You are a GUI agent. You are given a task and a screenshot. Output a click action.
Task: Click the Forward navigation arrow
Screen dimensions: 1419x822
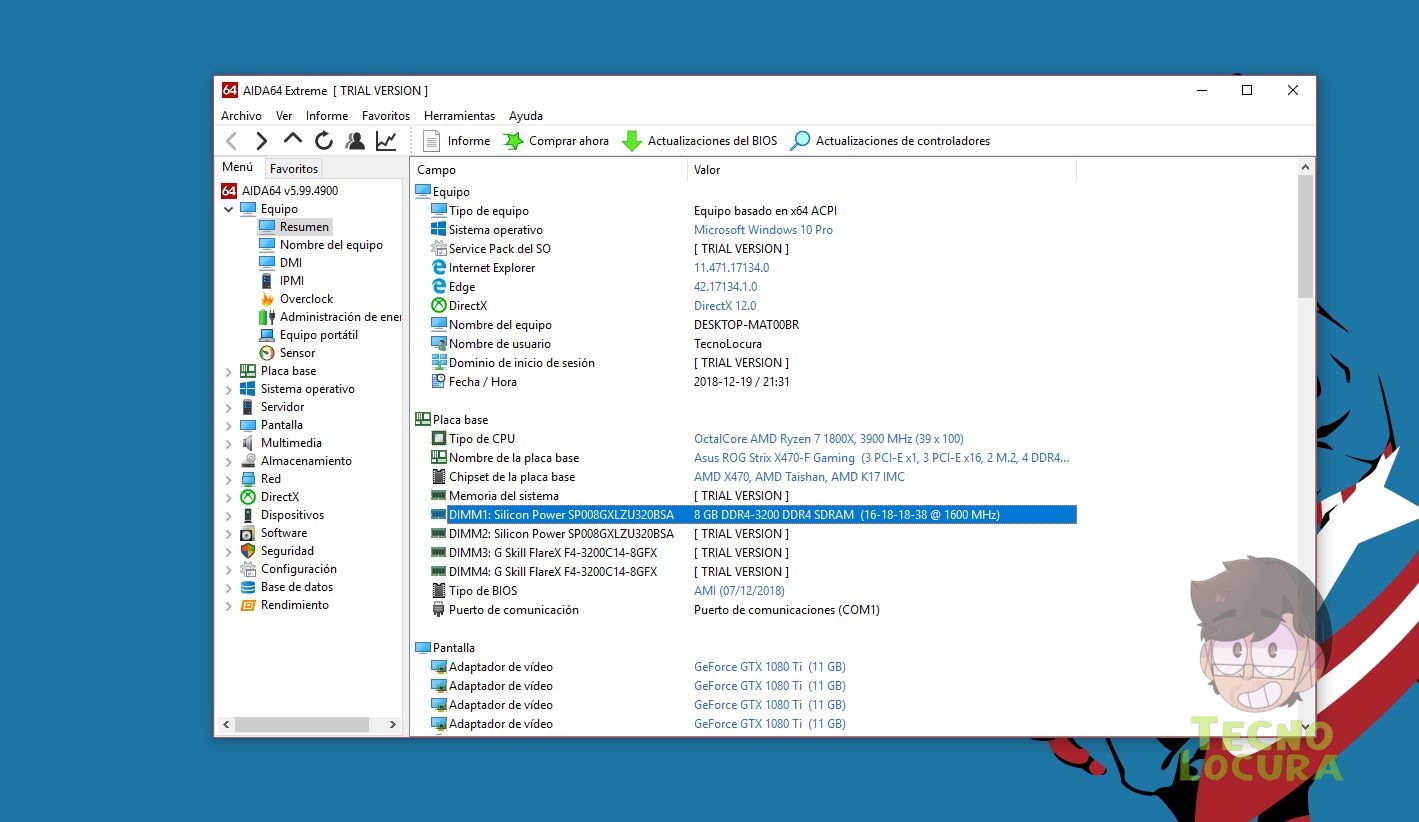click(262, 141)
